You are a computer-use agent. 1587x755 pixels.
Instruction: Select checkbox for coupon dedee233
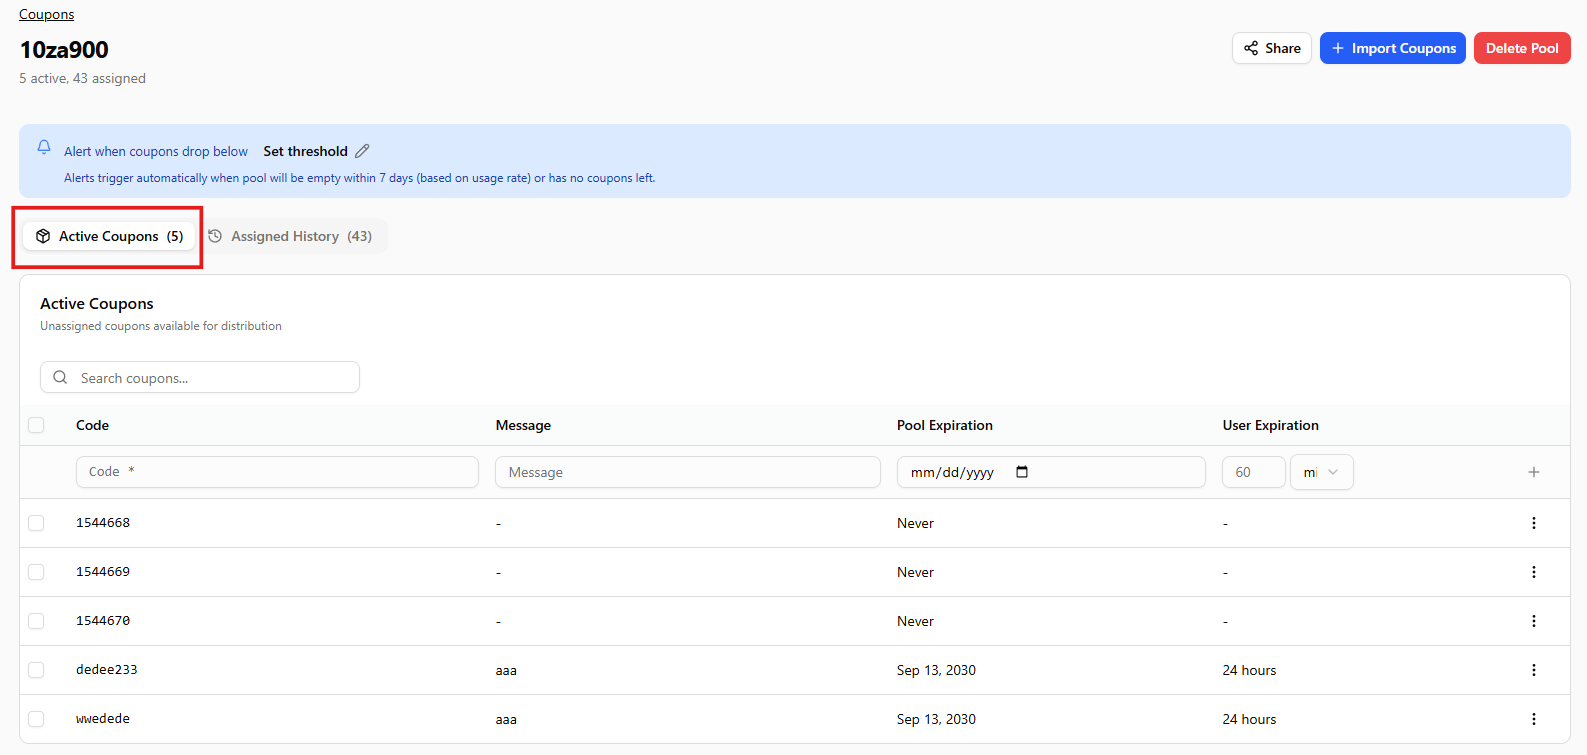(36, 670)
